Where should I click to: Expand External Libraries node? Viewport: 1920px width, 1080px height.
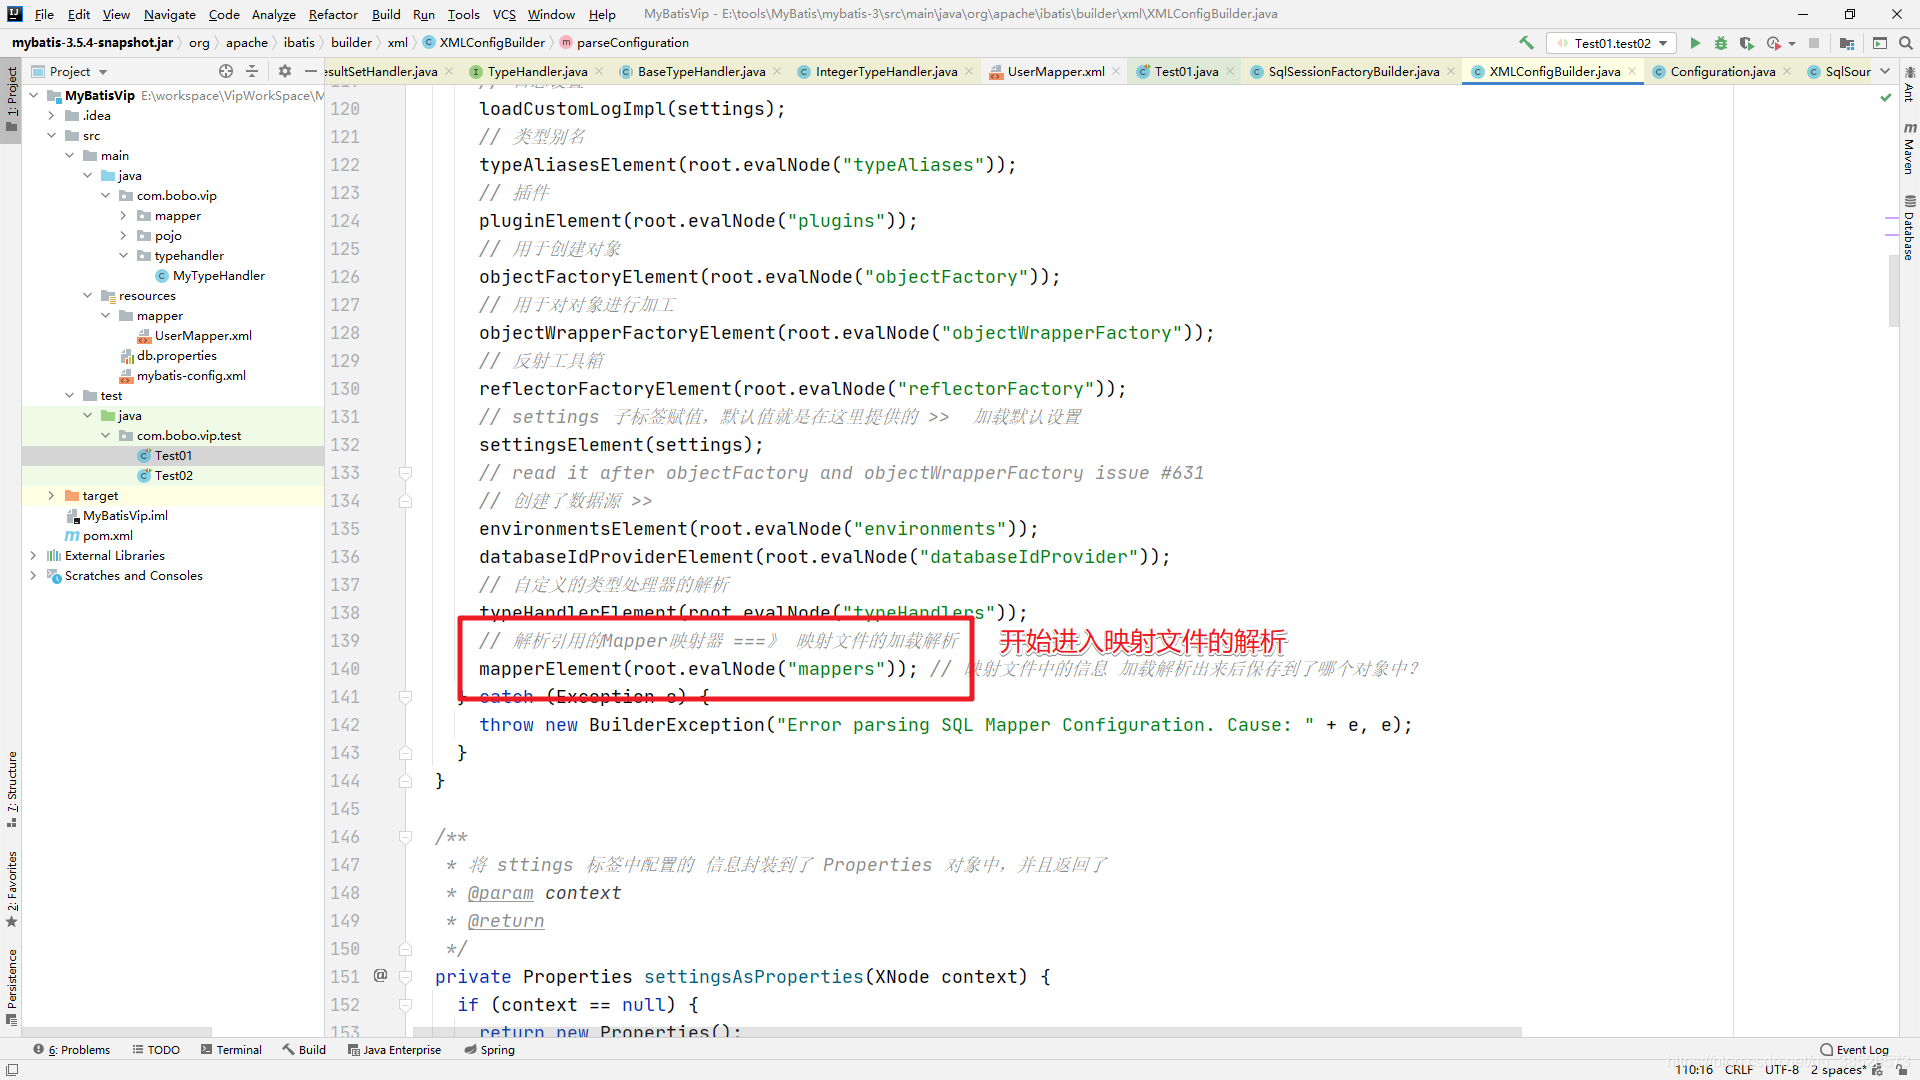(33, 556)
